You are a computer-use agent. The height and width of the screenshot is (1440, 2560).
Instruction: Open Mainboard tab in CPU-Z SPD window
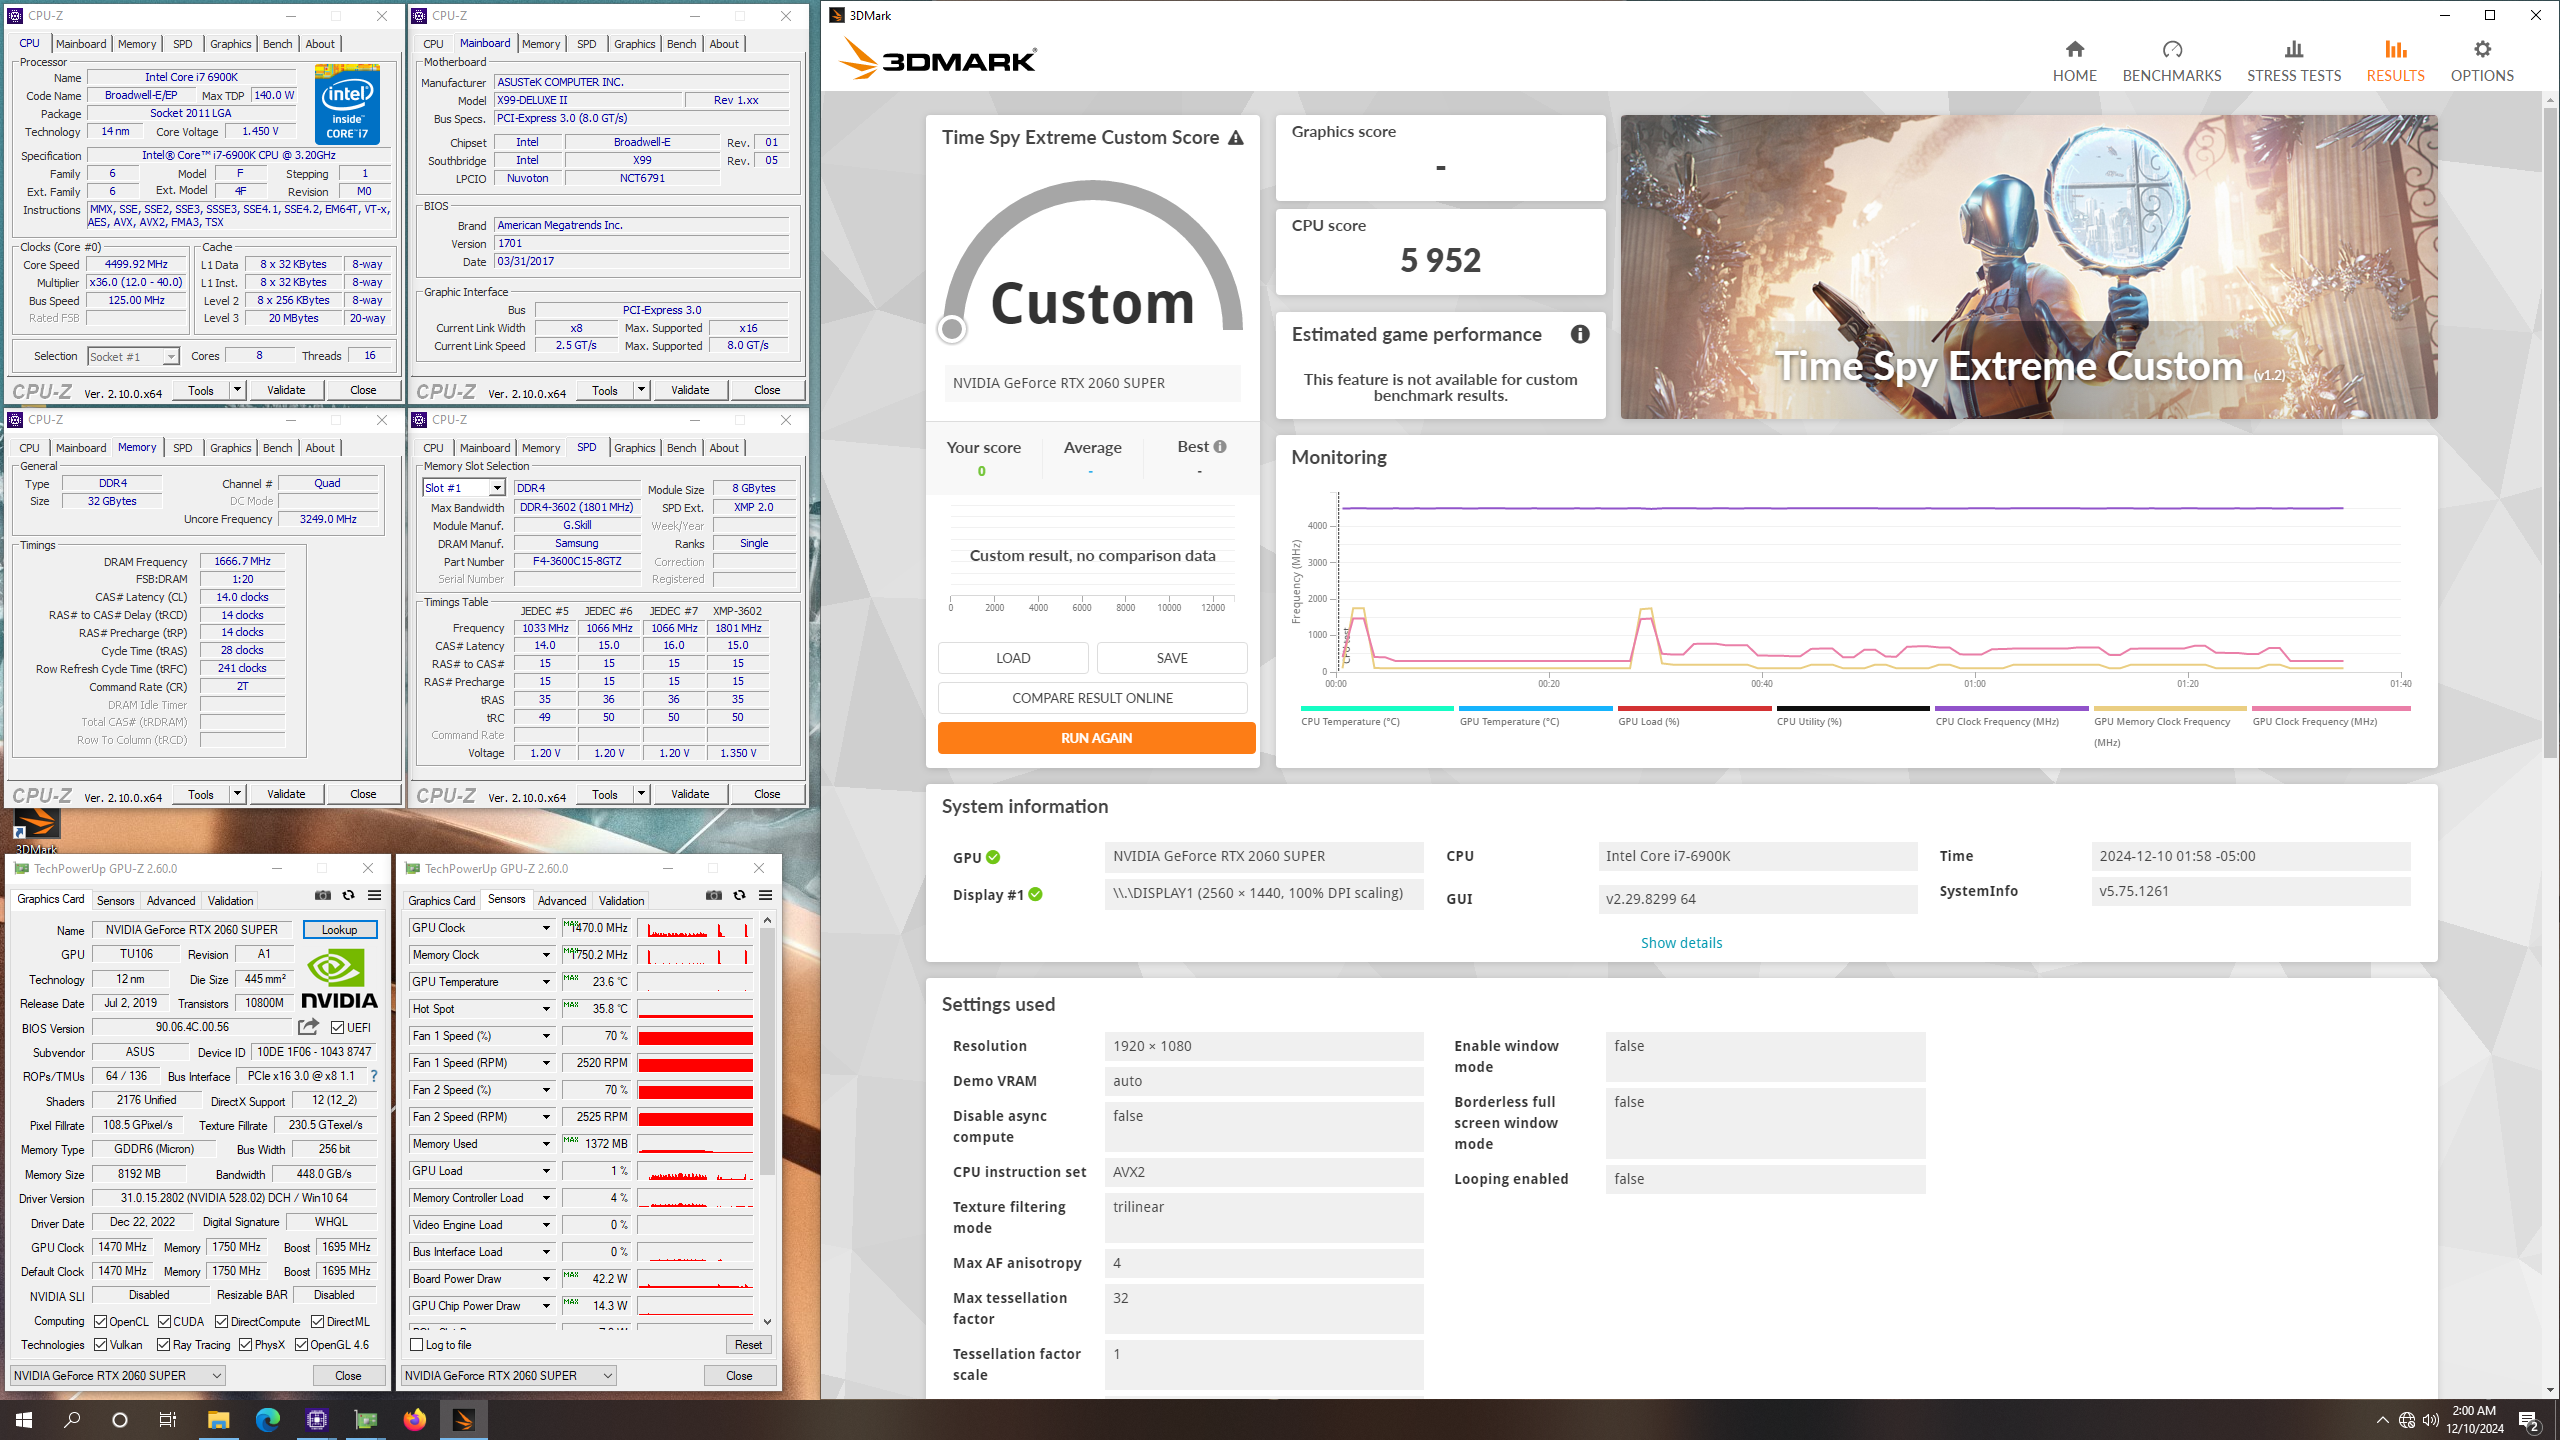click(x=485, y=448)
